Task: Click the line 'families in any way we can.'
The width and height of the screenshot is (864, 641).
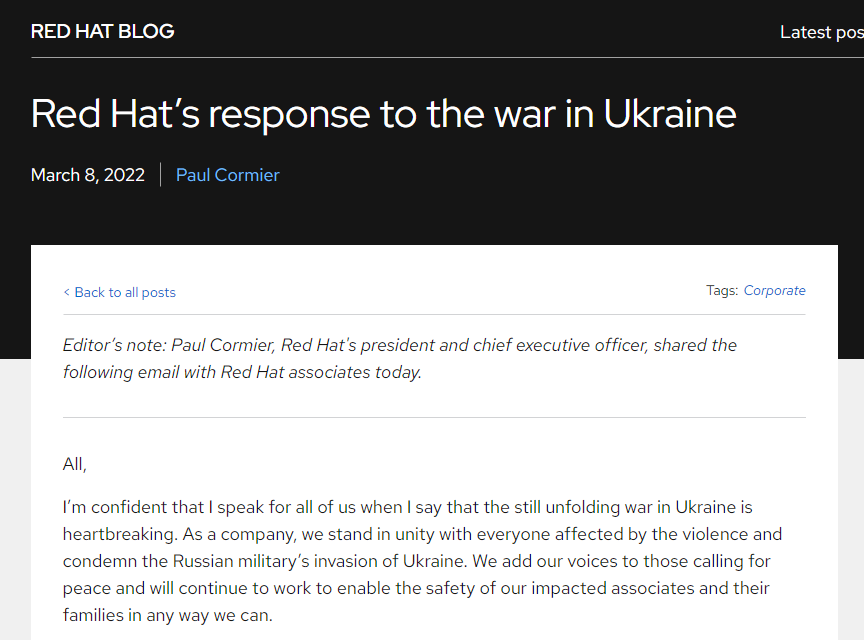Action: point(168,615)
